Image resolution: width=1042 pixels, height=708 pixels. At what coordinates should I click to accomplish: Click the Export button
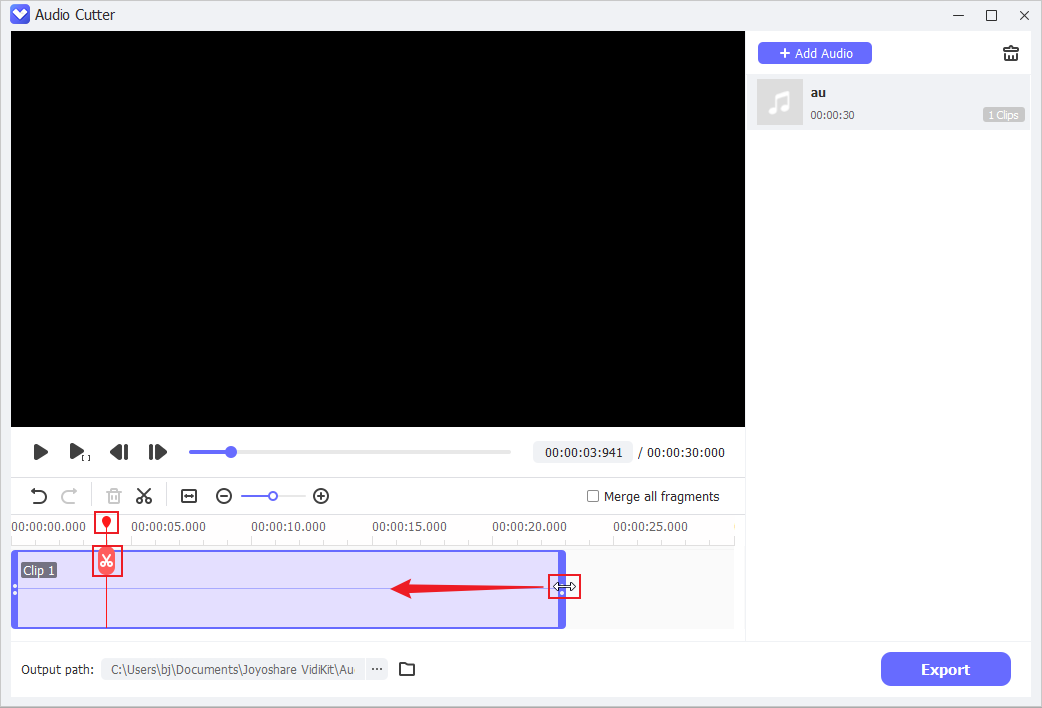point(945,669)
